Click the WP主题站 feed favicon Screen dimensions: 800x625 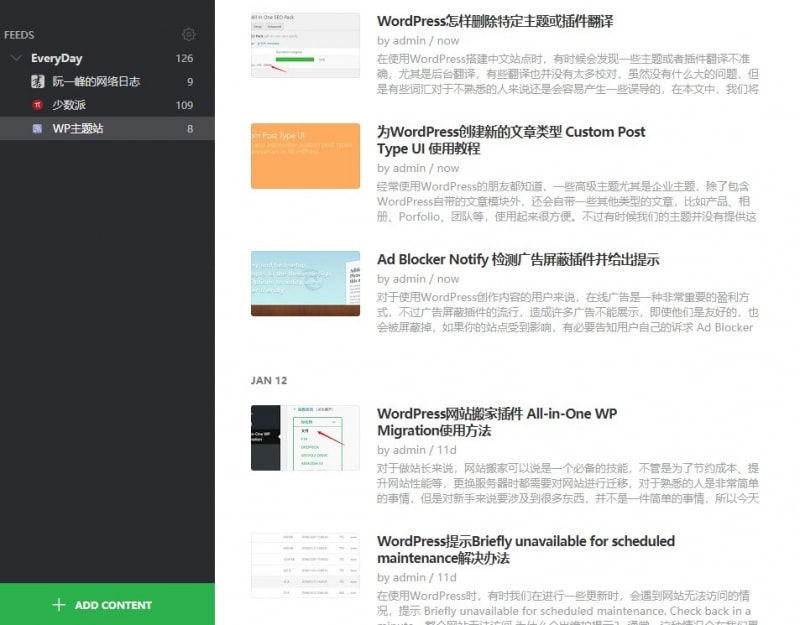click(37, 129)
